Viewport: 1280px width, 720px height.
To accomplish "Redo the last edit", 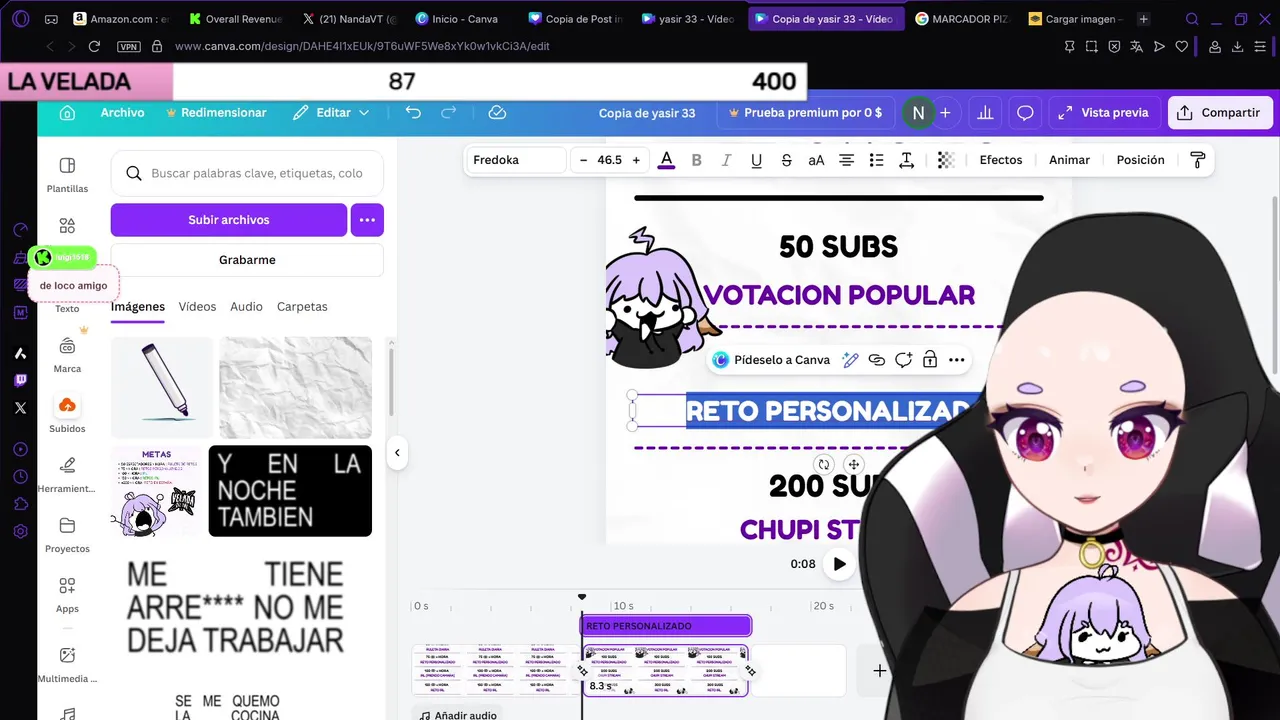I will point(449,113).
